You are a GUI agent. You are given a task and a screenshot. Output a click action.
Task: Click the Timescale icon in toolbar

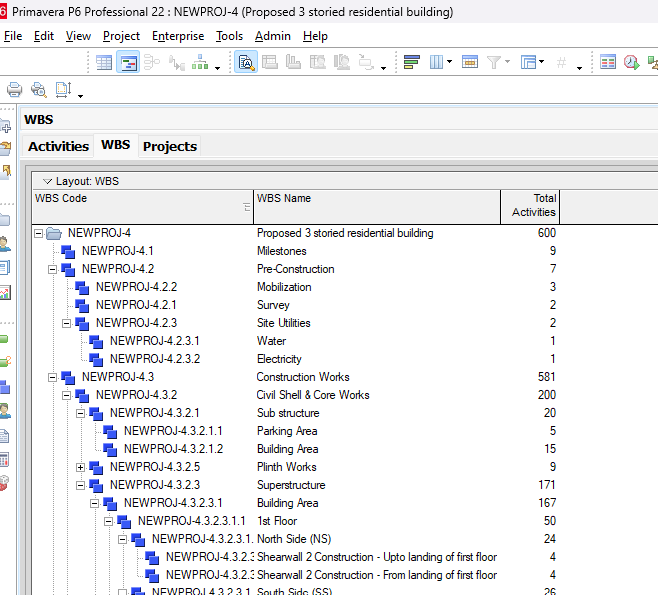[x=470, y=62]
